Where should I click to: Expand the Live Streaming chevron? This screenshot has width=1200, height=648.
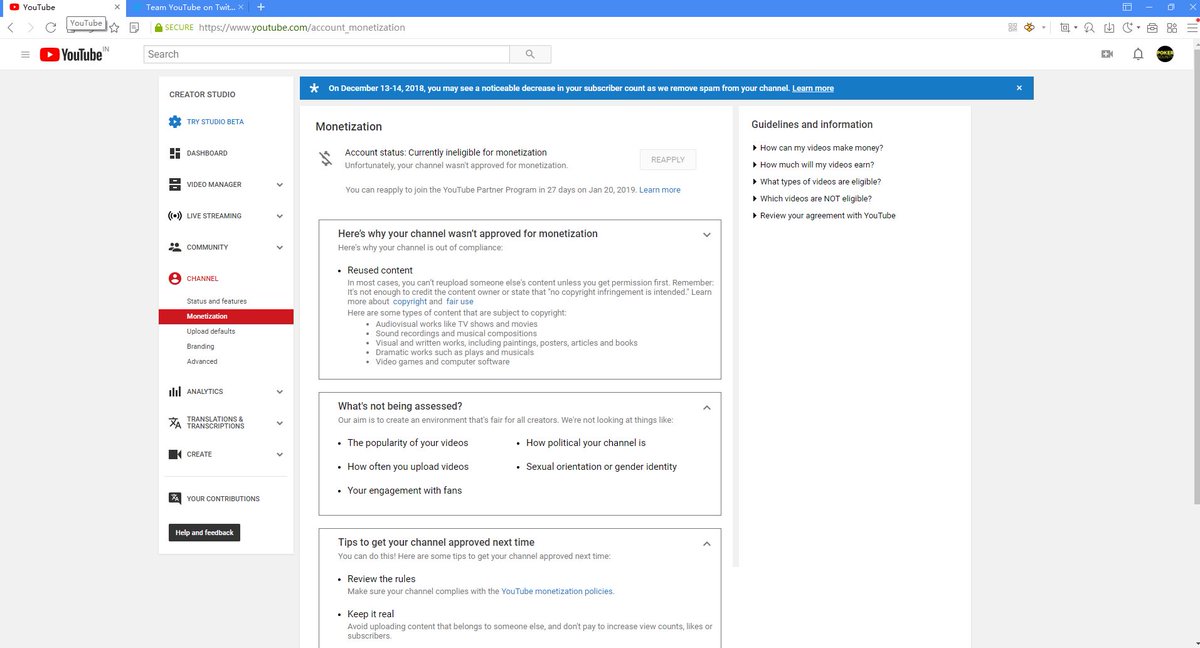[x=280, y=216]
